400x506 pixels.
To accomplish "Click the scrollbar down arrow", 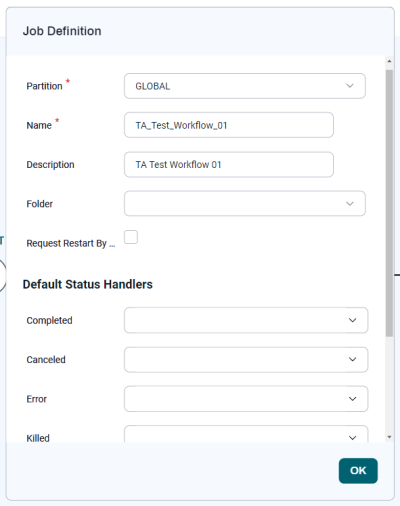I will (x=389, y=437).
